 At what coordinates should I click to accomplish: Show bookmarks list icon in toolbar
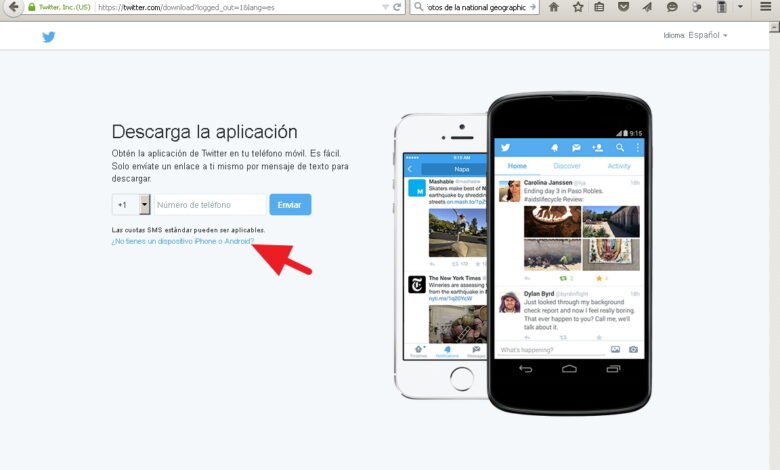click(x=599, y=7)
